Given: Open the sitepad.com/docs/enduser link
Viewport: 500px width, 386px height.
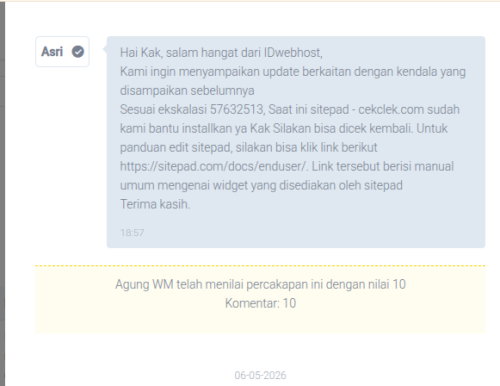Looking at the screenshot, I should tap(214, 166).
